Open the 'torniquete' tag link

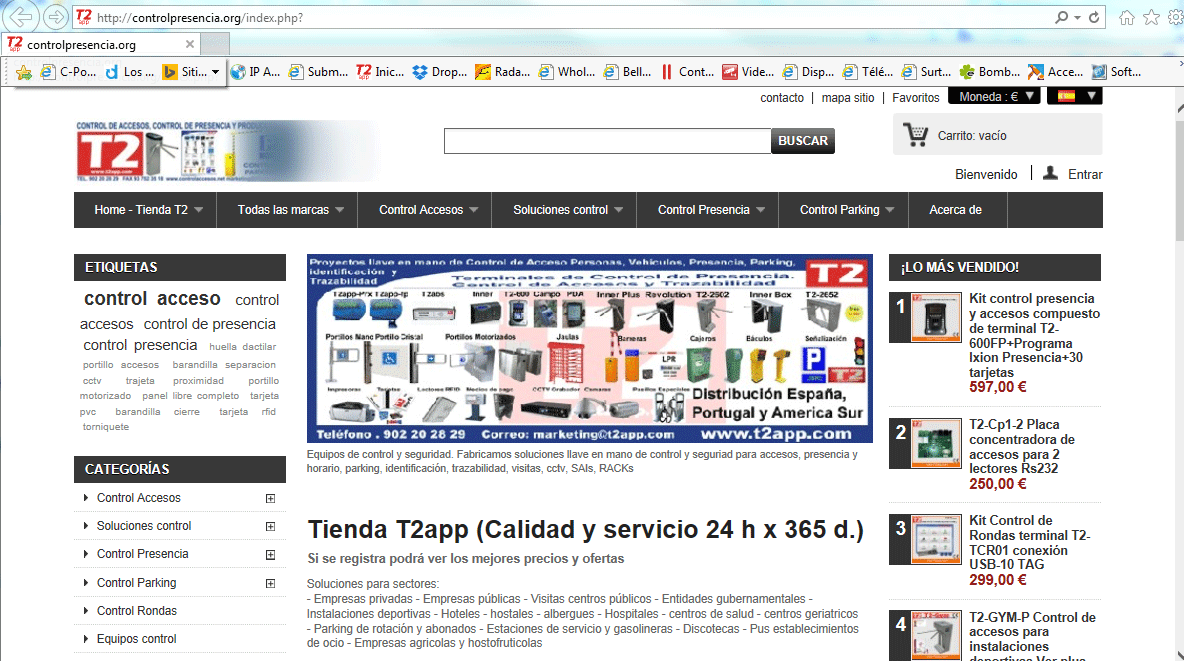[x=106, y=427]
